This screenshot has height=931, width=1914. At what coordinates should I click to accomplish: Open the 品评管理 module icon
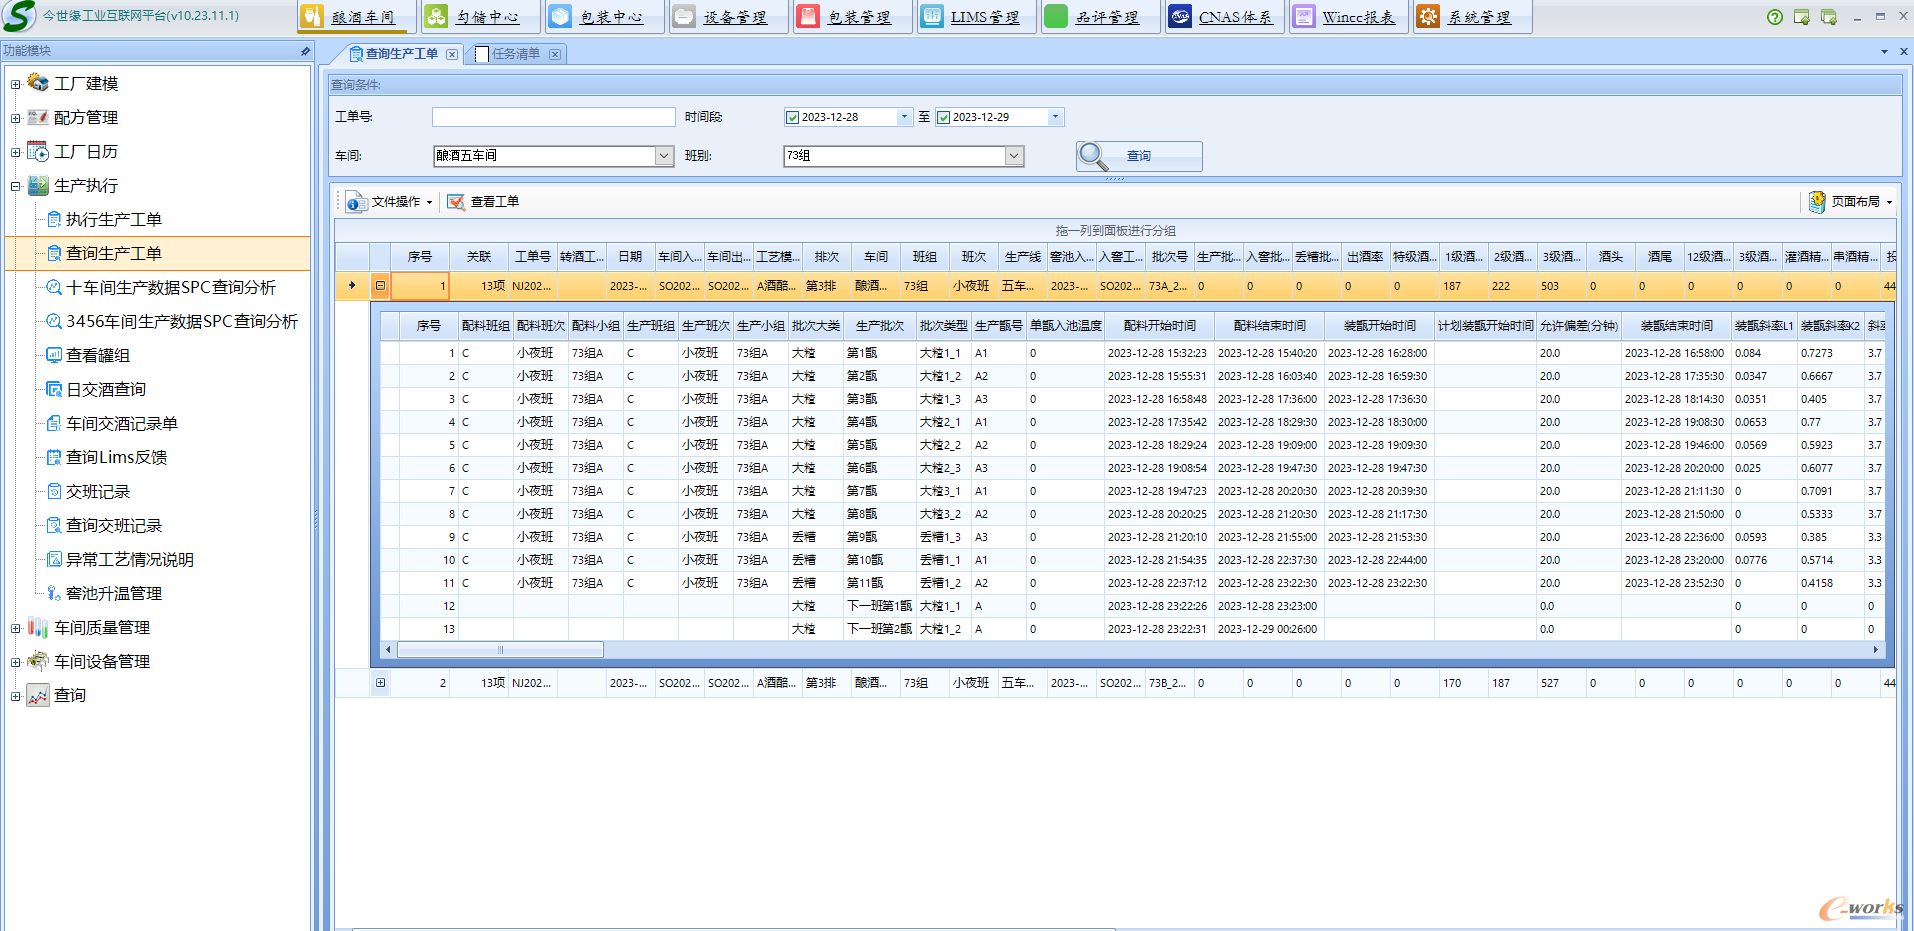1056,17
